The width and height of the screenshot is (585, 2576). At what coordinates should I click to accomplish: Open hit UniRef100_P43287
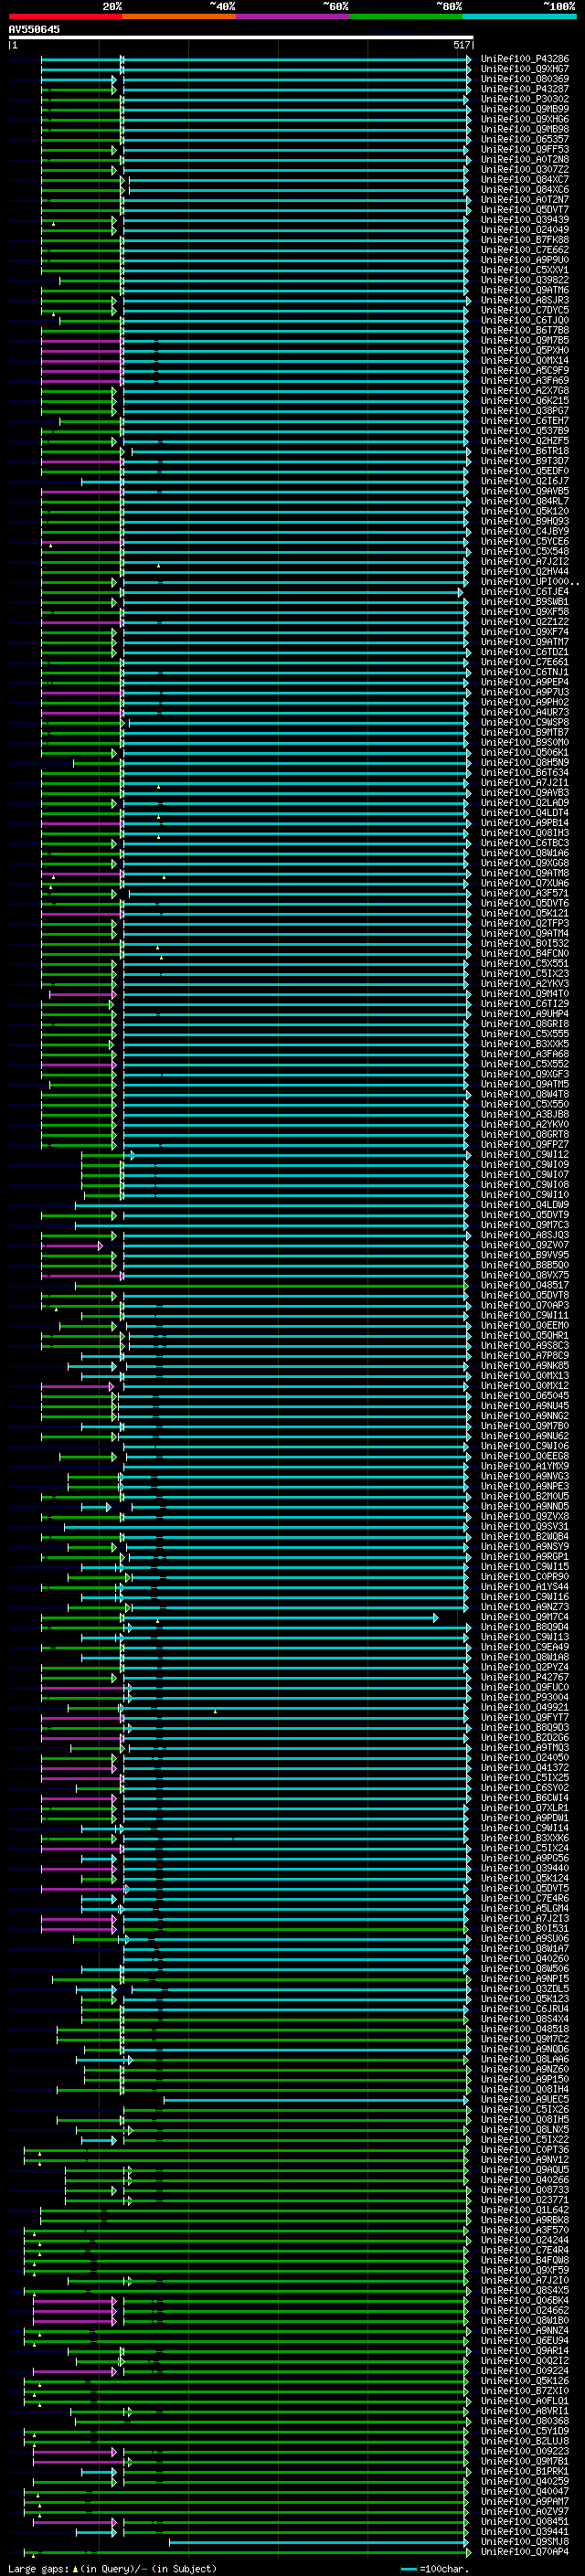pyautogui.click(x=525, y=89)
